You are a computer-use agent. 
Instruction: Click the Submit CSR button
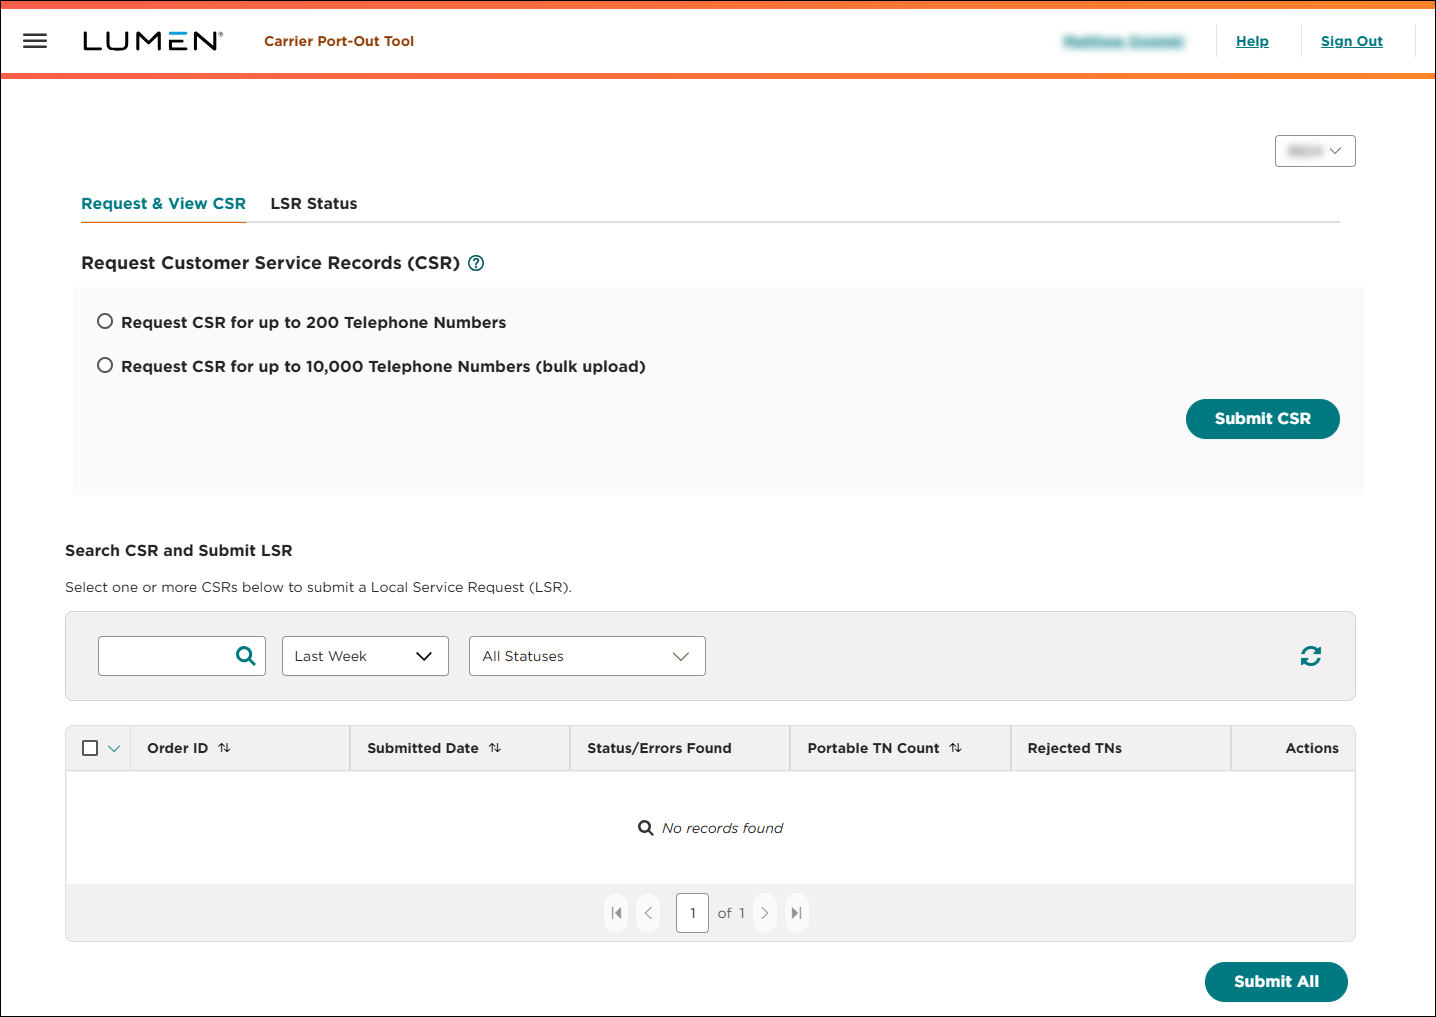click(1262, 419)
